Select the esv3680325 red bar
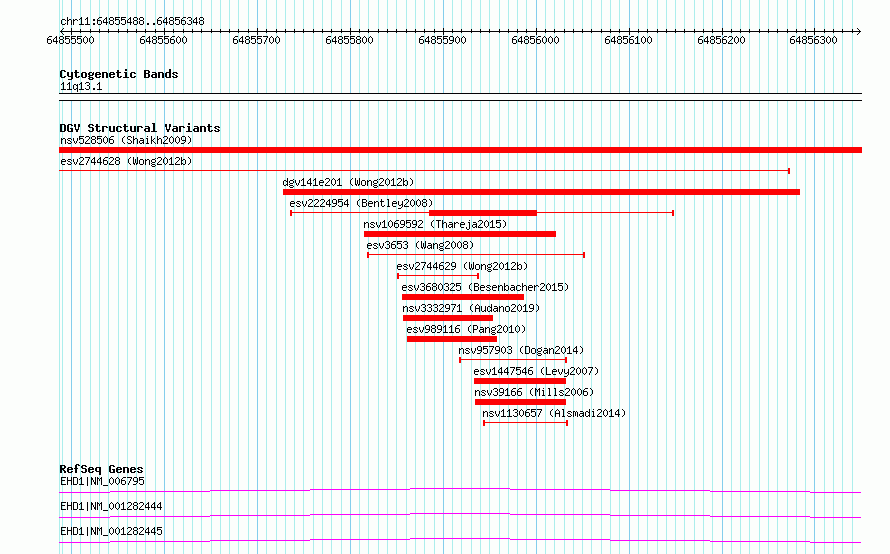Viewport: 890px width, 554px height. tap(463, 297)
